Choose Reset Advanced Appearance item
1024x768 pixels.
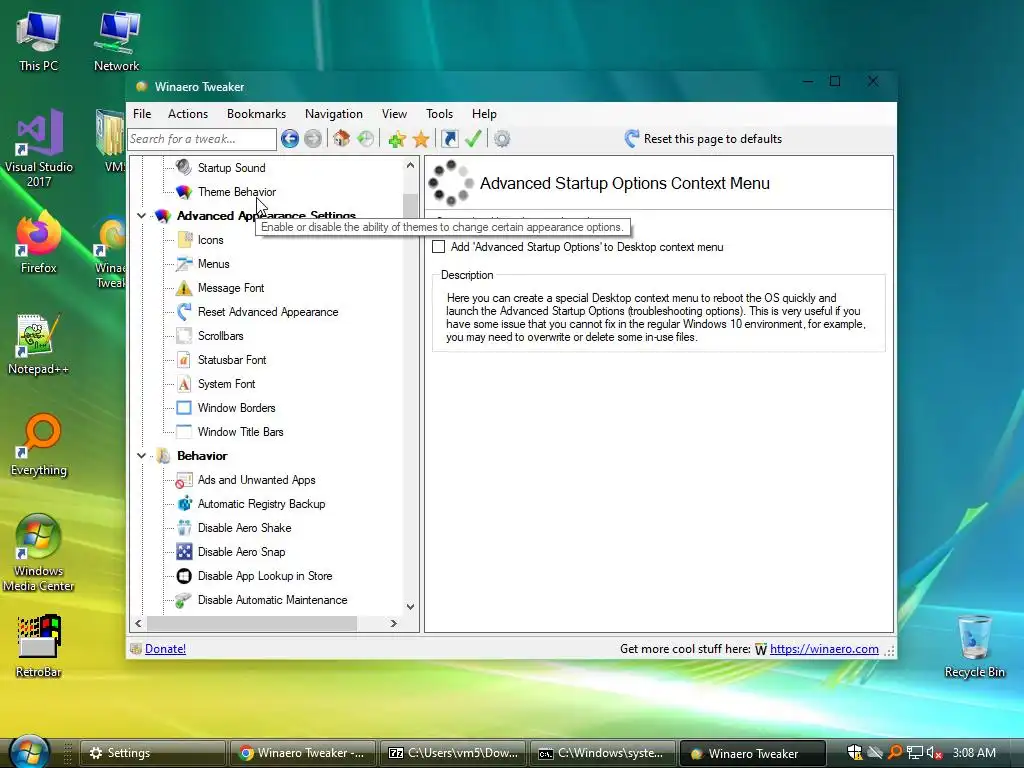coord(268,312)
